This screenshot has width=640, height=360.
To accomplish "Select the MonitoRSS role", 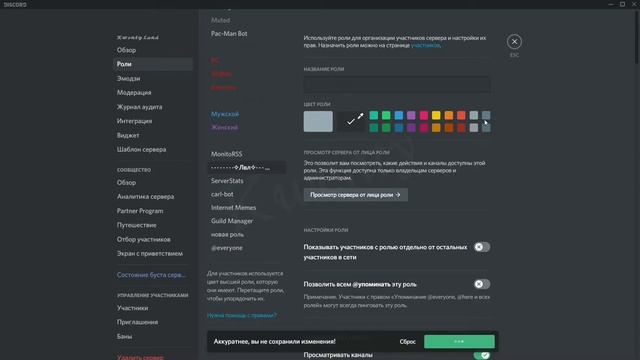I will tap(247, 154).
